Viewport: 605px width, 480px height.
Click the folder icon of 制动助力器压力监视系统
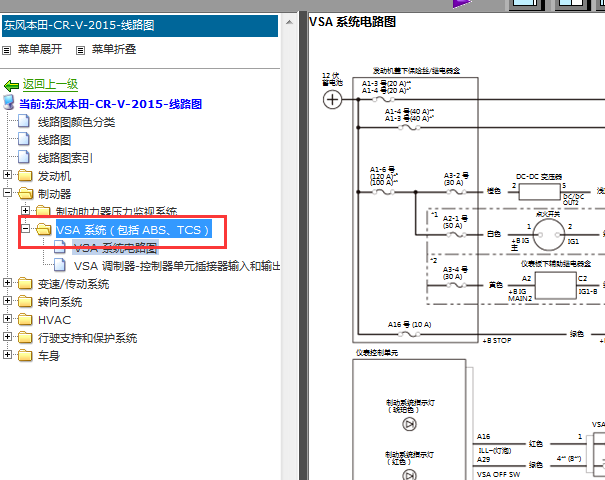click(x=43, y=211)
